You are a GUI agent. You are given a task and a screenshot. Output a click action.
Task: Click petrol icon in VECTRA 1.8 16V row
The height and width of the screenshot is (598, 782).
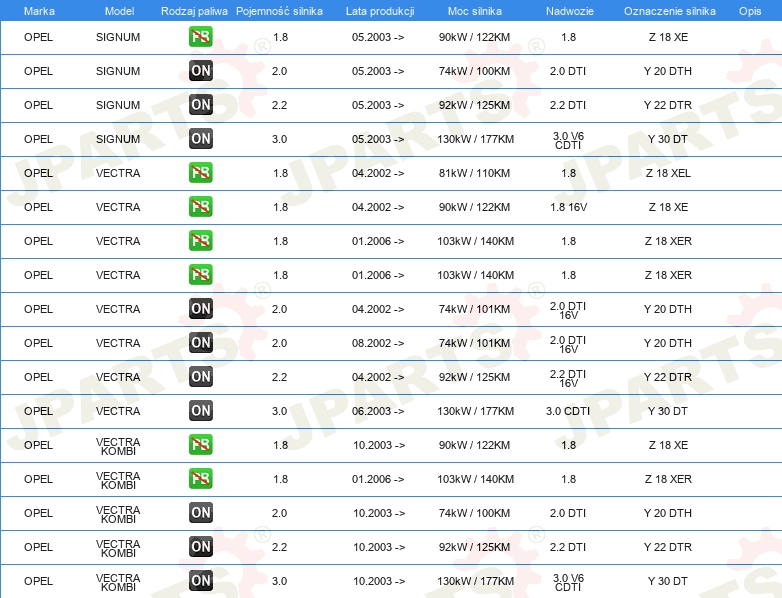pyautogui.click(x=200, y=206)
